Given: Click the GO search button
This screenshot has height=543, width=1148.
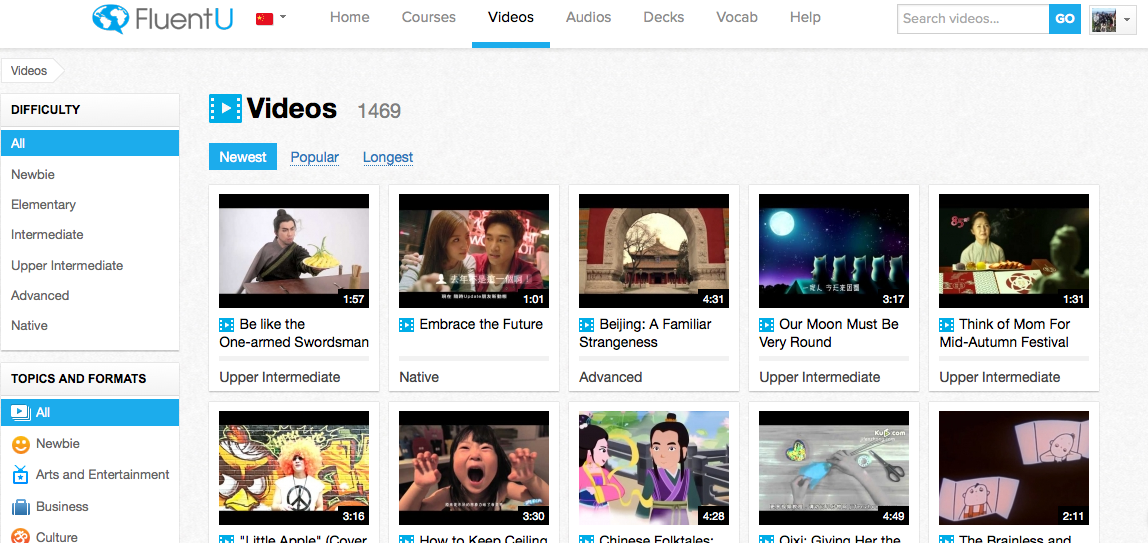Looking at the screenshot, I should tap(1065, 19).
